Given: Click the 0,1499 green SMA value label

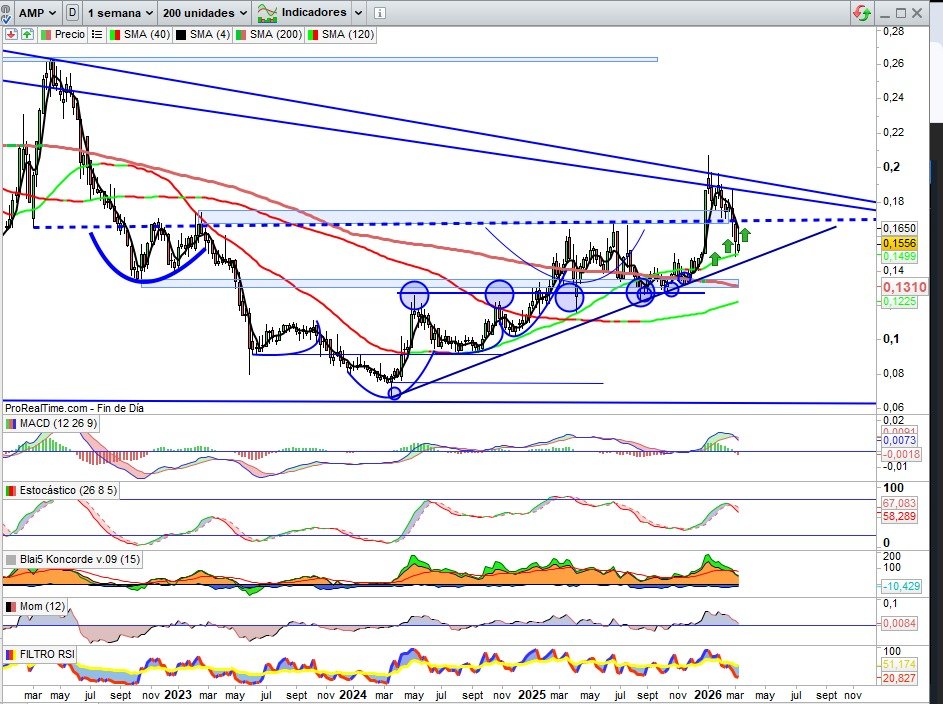Looking at the screenshot, I should [x=899, y=256].
